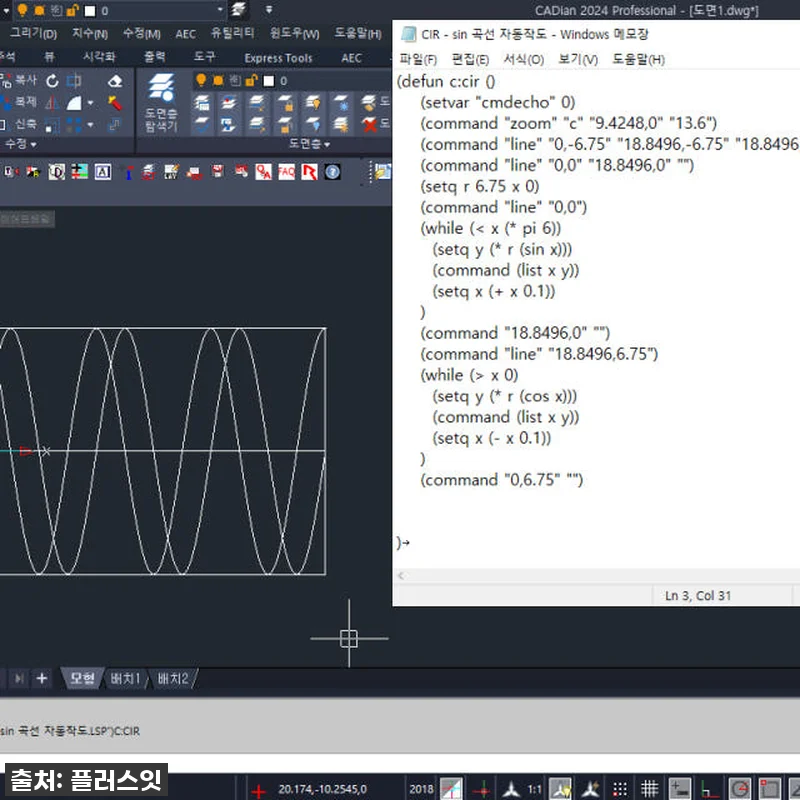The height and width of the screenshot is (800, 800).
Task: Switch to the 배치1 layout tab
Action: 125,679
